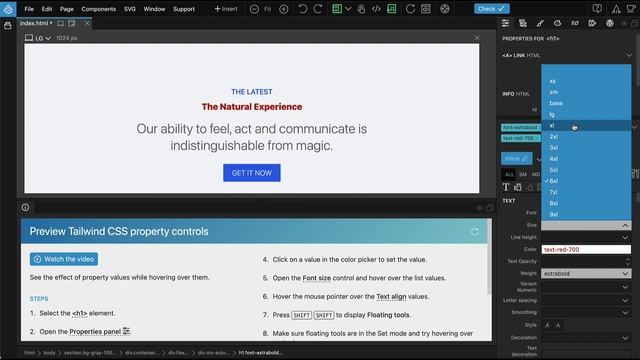Open the Decoration dropdown
Image resolution: width=640 pixels, height=360 pixels.
pyautogui.click(x=586, y=338)
